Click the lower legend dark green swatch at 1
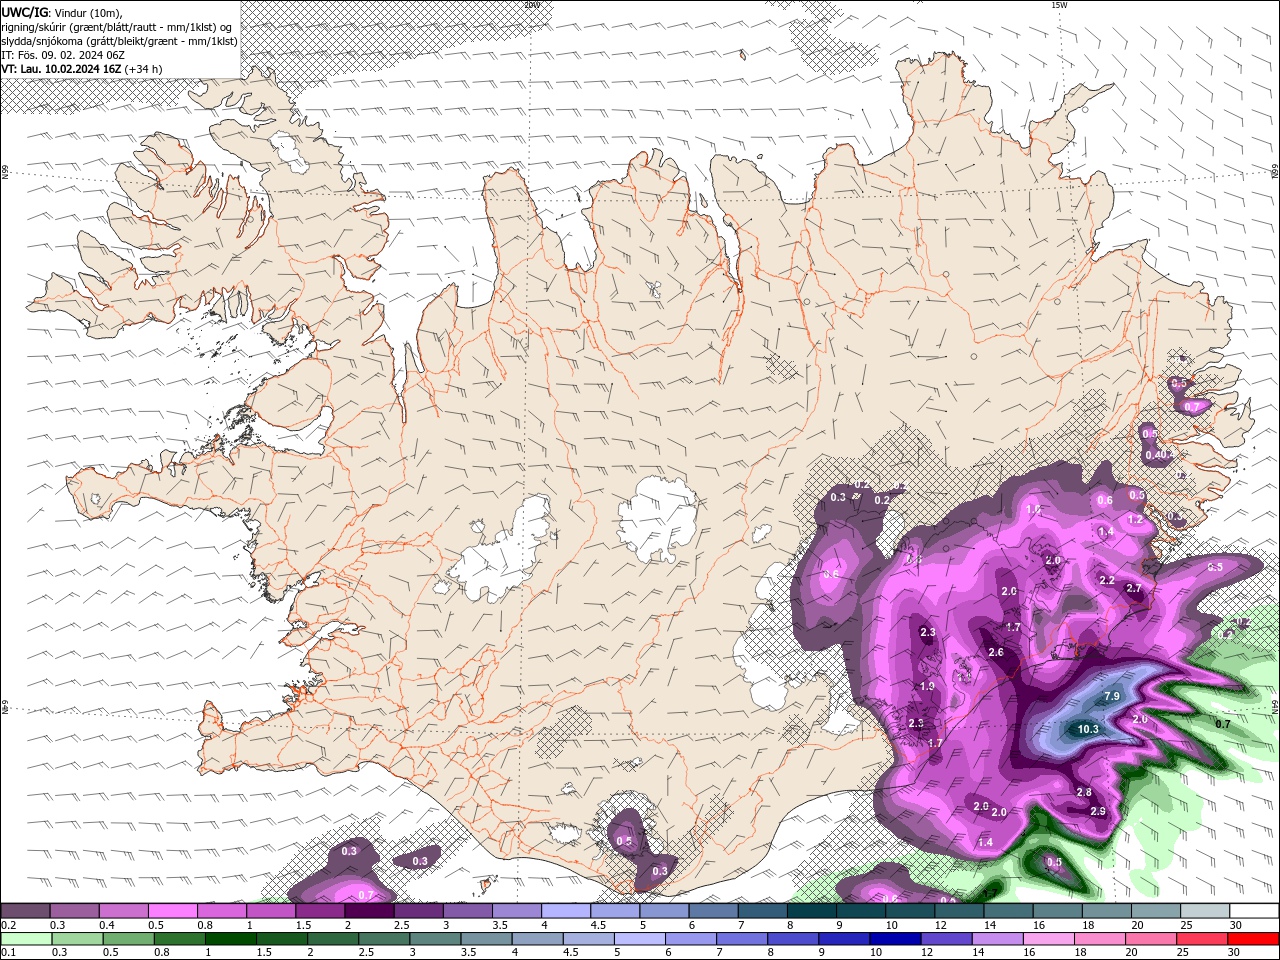The image size is (1280, 960). coord(230,939)
